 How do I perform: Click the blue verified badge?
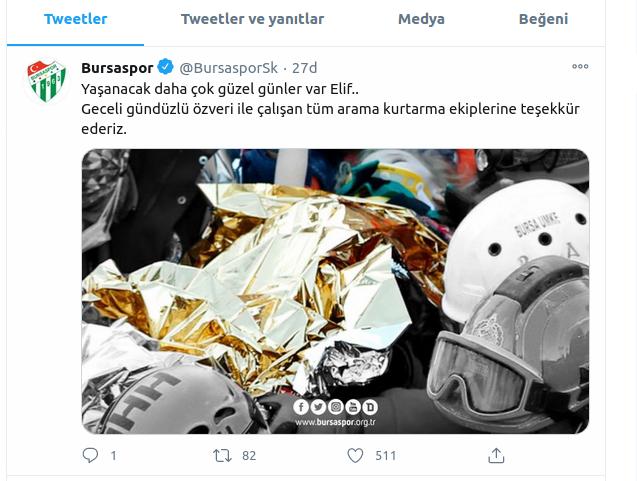point(165,67)
